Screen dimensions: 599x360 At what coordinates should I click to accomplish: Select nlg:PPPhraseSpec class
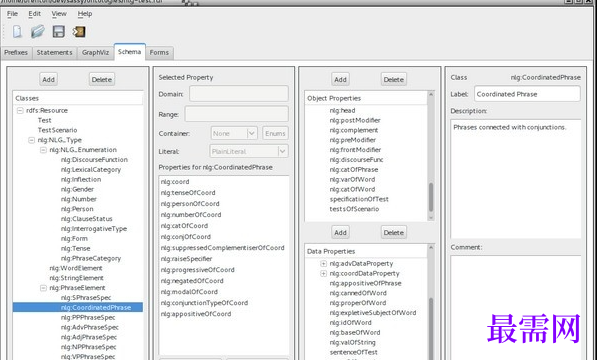(88, 318)
